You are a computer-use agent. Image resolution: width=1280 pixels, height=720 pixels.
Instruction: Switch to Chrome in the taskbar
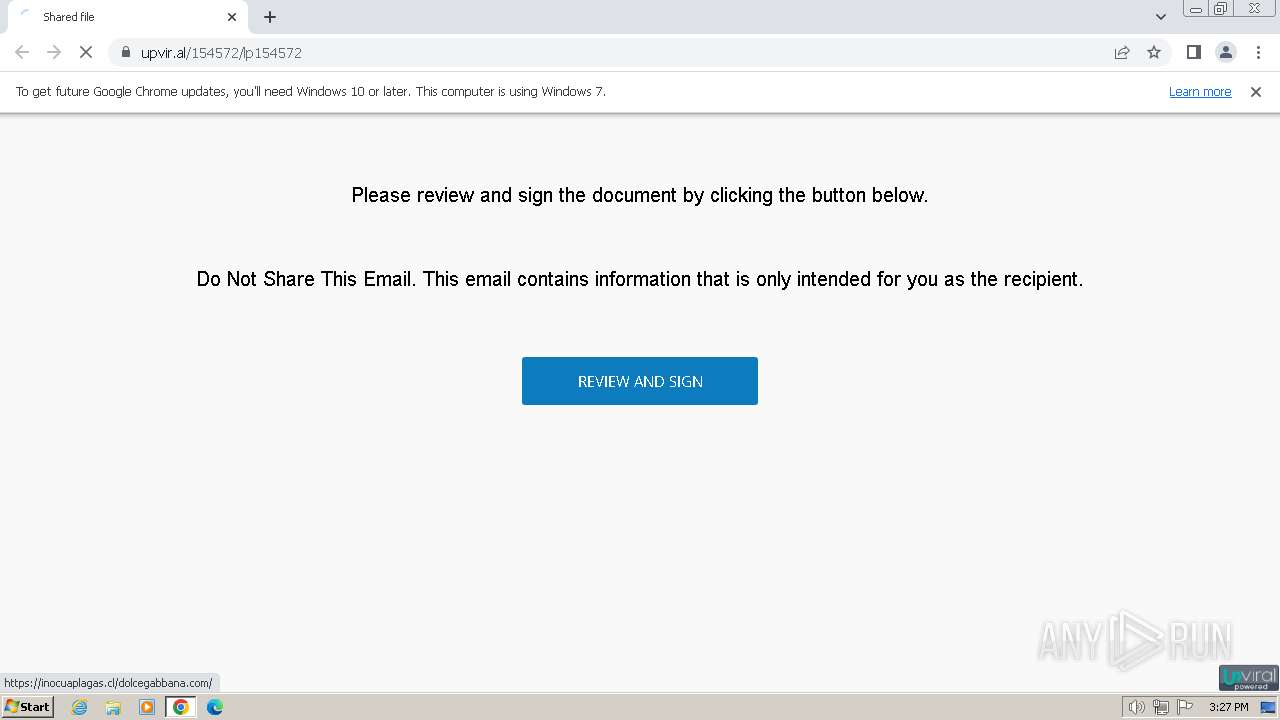click(181, 707)
